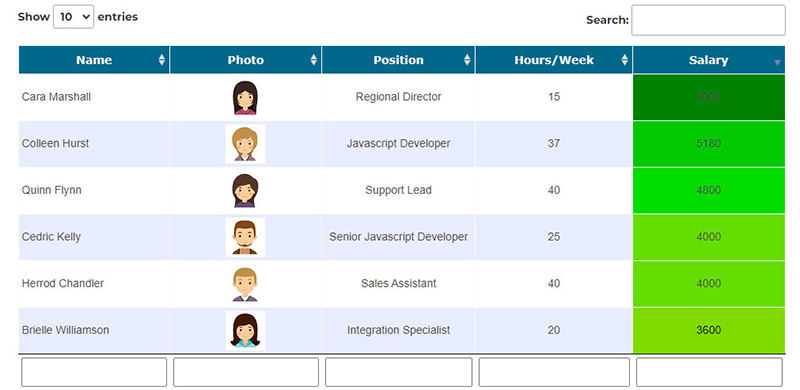The image size is (800, 390).
Task: Click the sort arrows in Hours/Week header
Action: (x=624, y=60)
